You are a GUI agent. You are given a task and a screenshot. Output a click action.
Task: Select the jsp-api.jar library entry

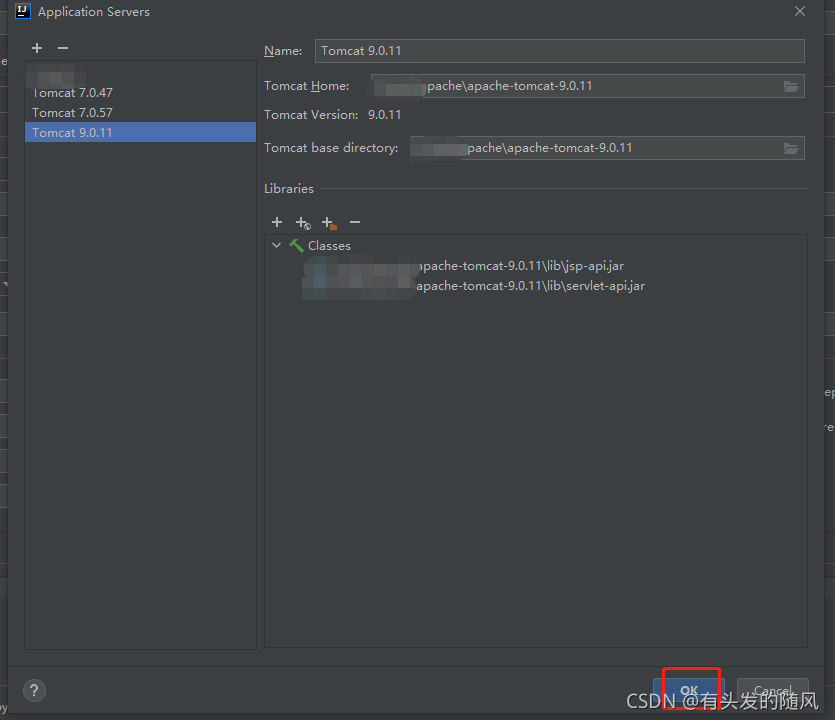point(463,266)
